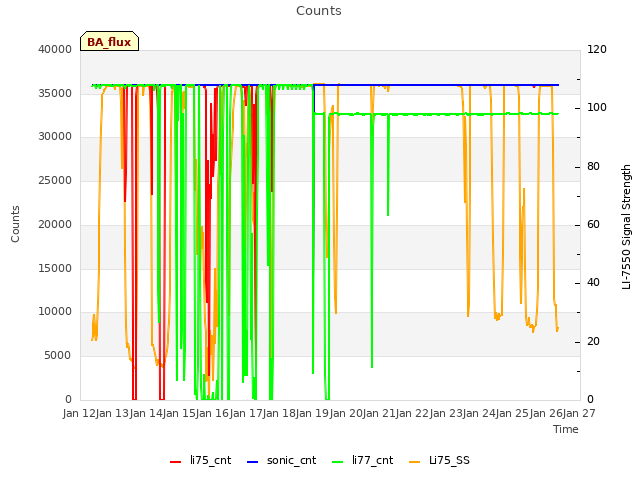Click the LI-7550 Signal Strength axis label
The height and width of the screenshot is (480, 640).
[627, 227]
